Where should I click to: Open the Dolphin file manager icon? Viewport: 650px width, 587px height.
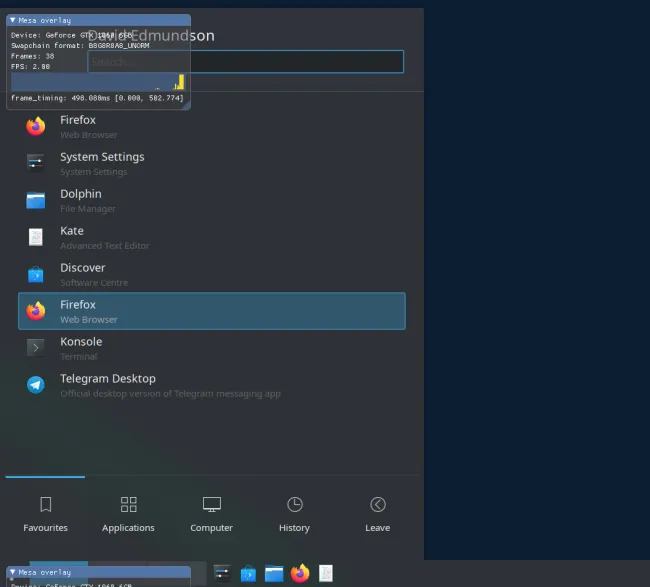(x=36, y=200)
